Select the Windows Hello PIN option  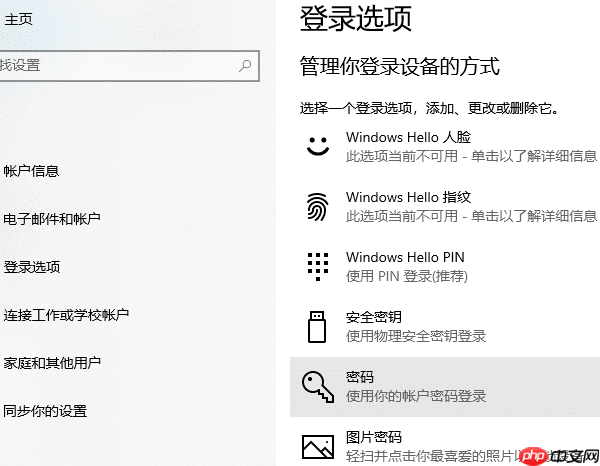coord(445,267)
